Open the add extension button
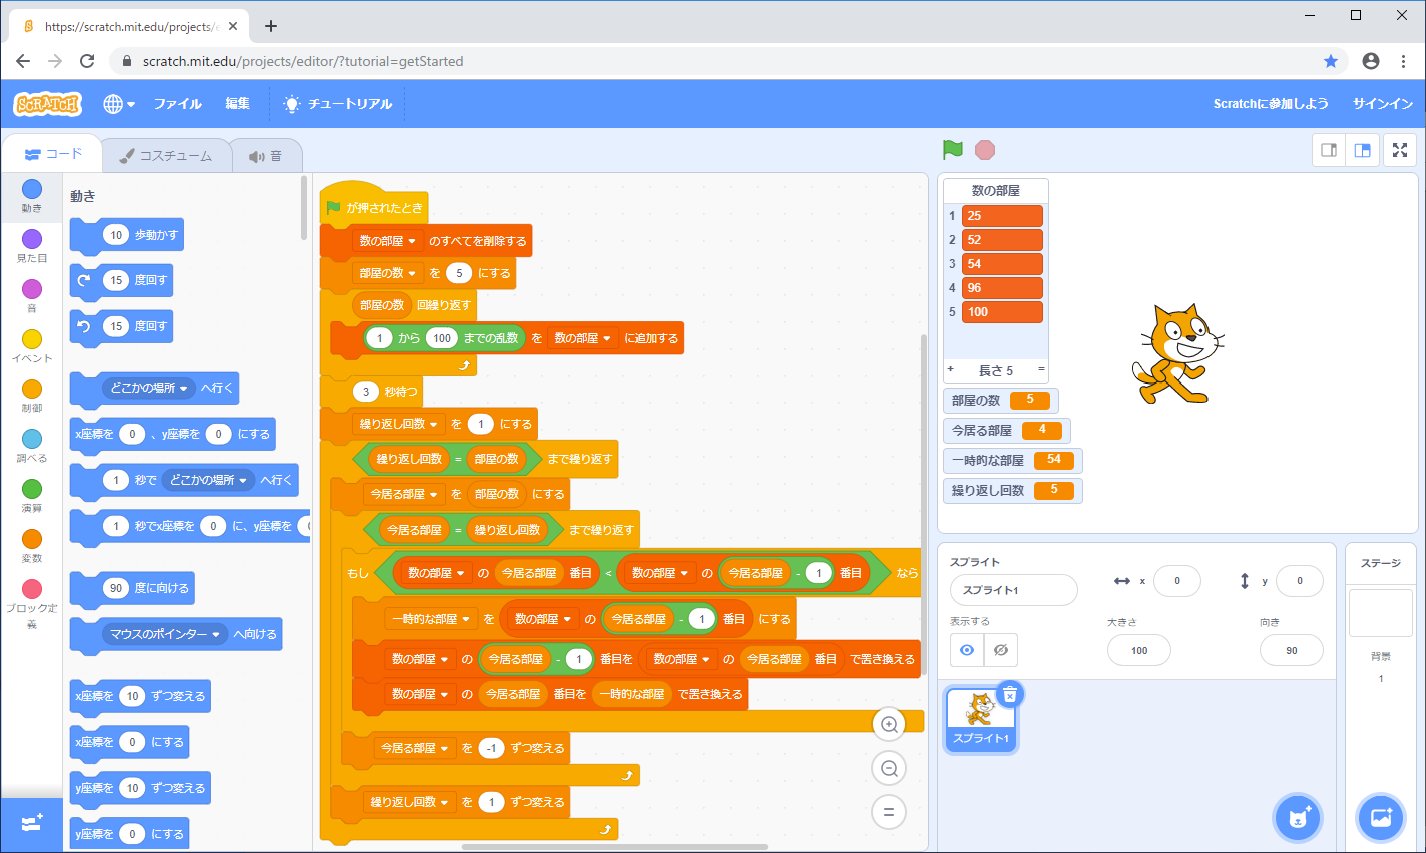Image resolution: width=1426 pixels, height=853 pixels. pos(31,824)
